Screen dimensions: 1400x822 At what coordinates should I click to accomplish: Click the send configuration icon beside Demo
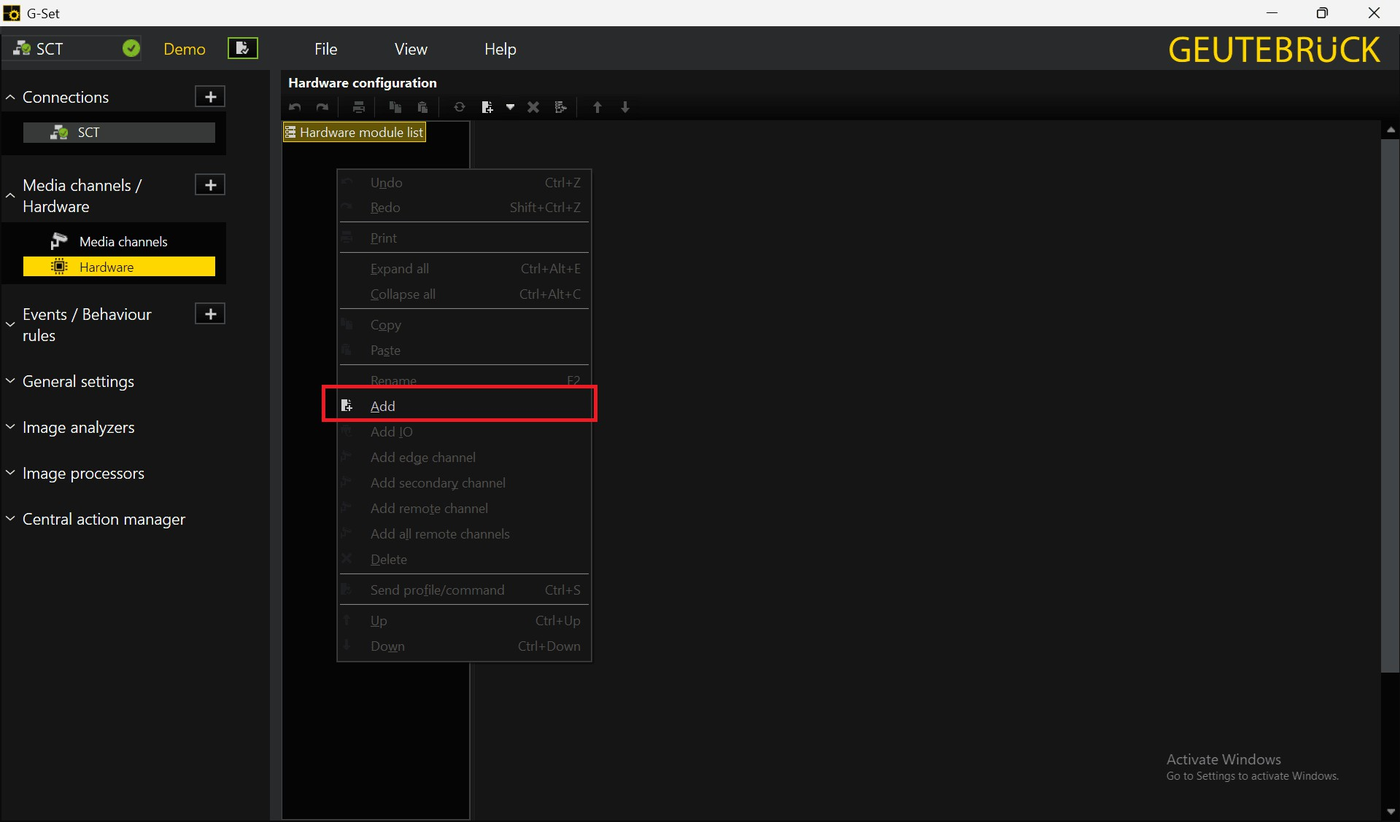tap(242, 48)
